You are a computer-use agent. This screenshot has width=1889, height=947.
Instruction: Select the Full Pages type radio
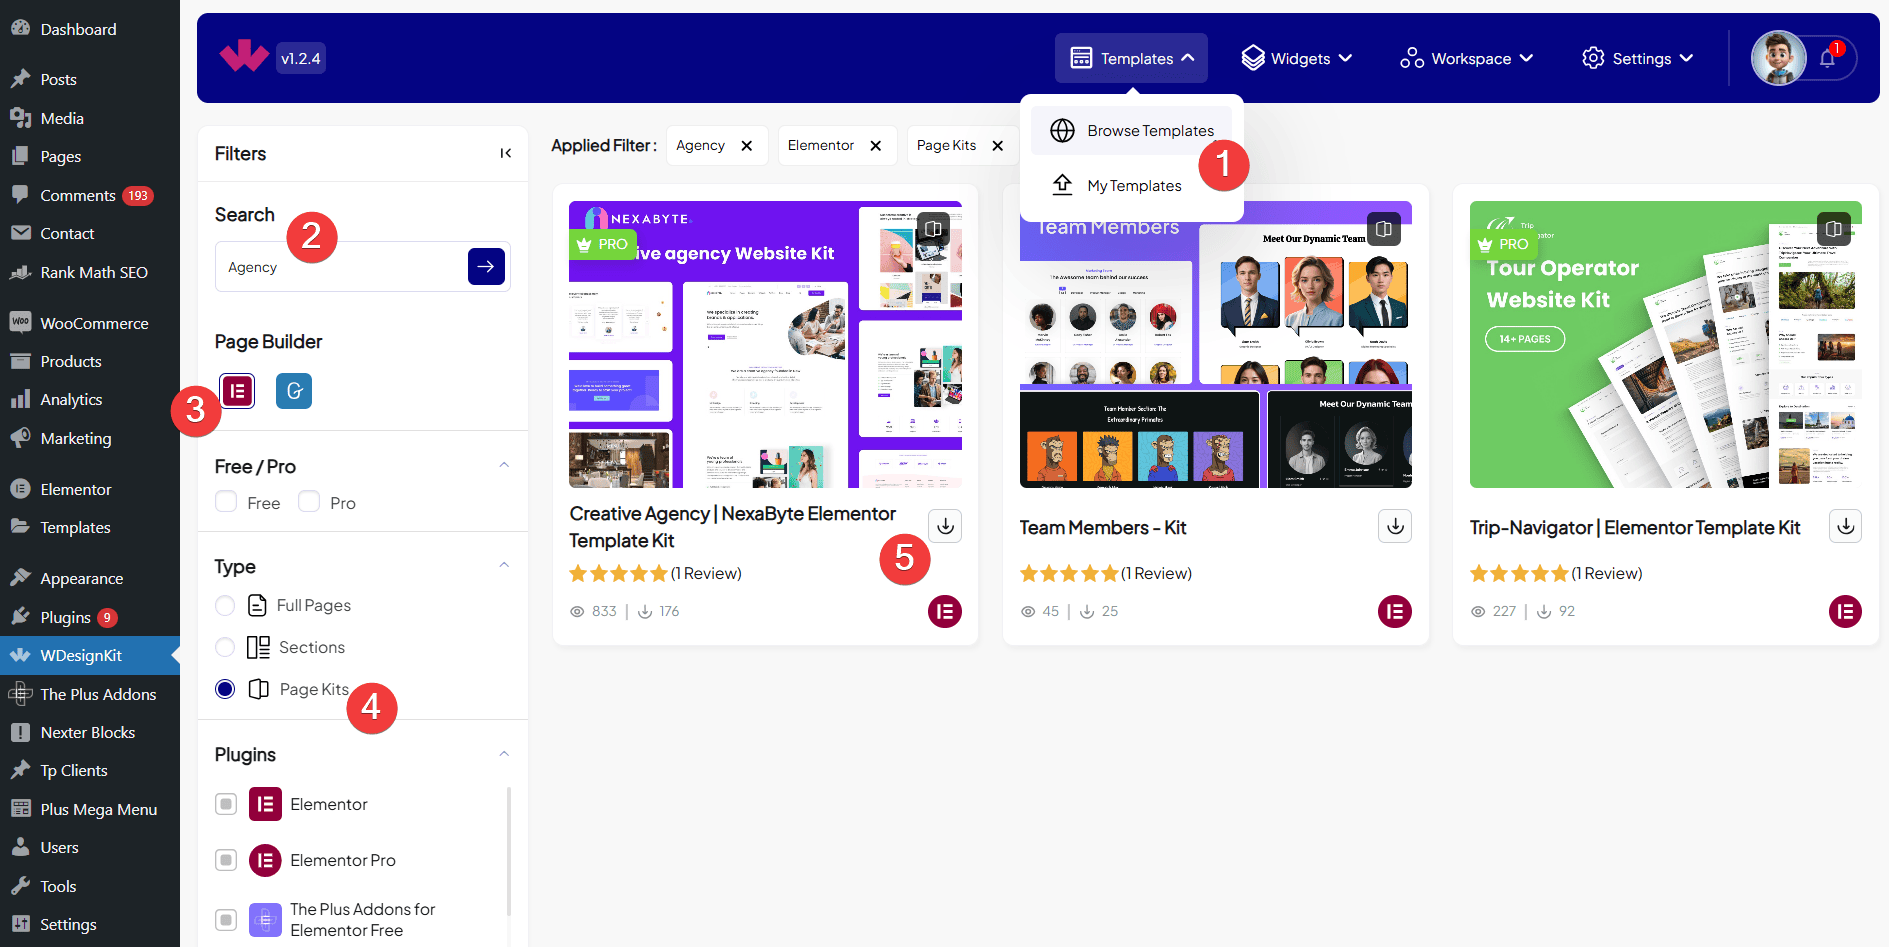225,606
